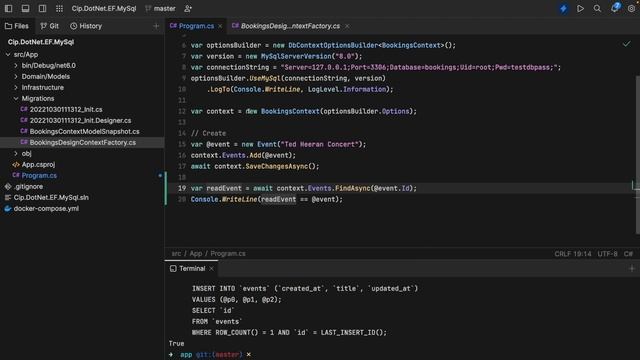
Task: Add a new terminal with plus icon
Action: 632,269
